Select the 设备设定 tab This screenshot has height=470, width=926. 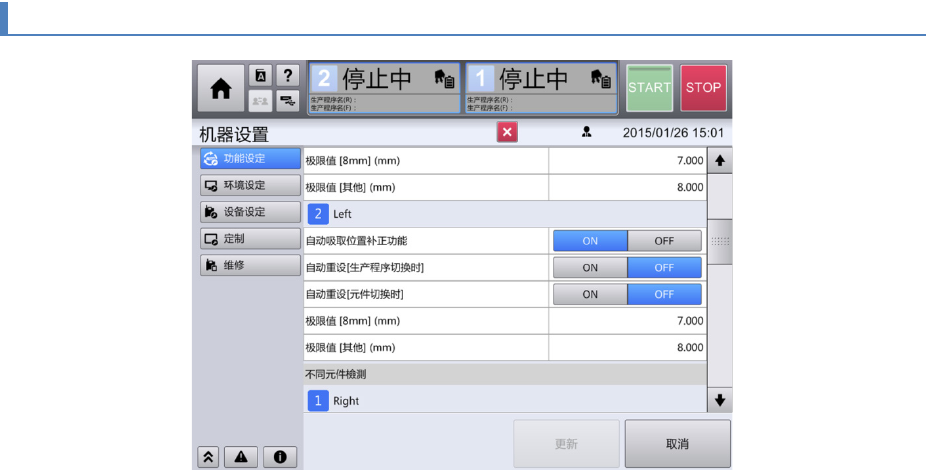pyautogui.click(x=250, y=212)
